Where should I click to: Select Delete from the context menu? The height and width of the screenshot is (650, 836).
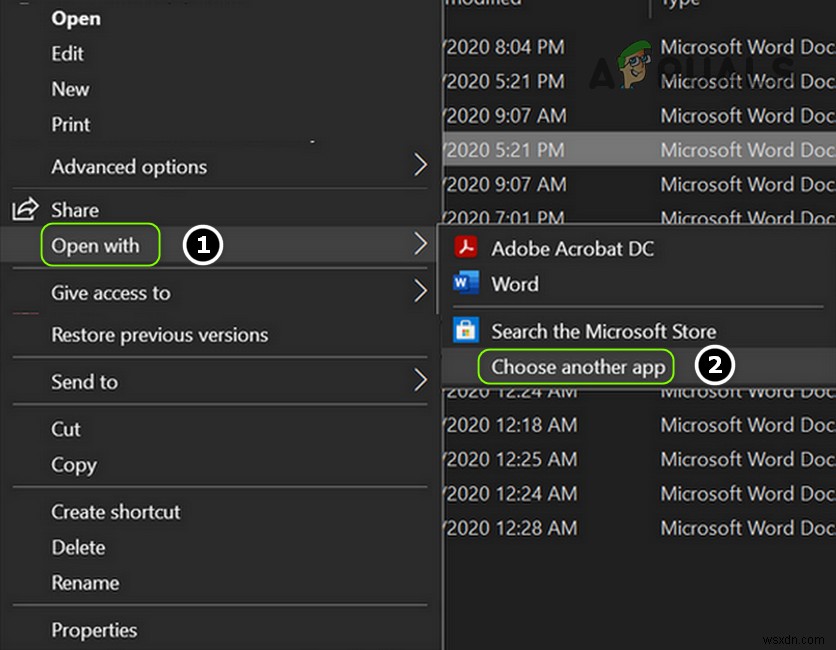tap(78, 547)
